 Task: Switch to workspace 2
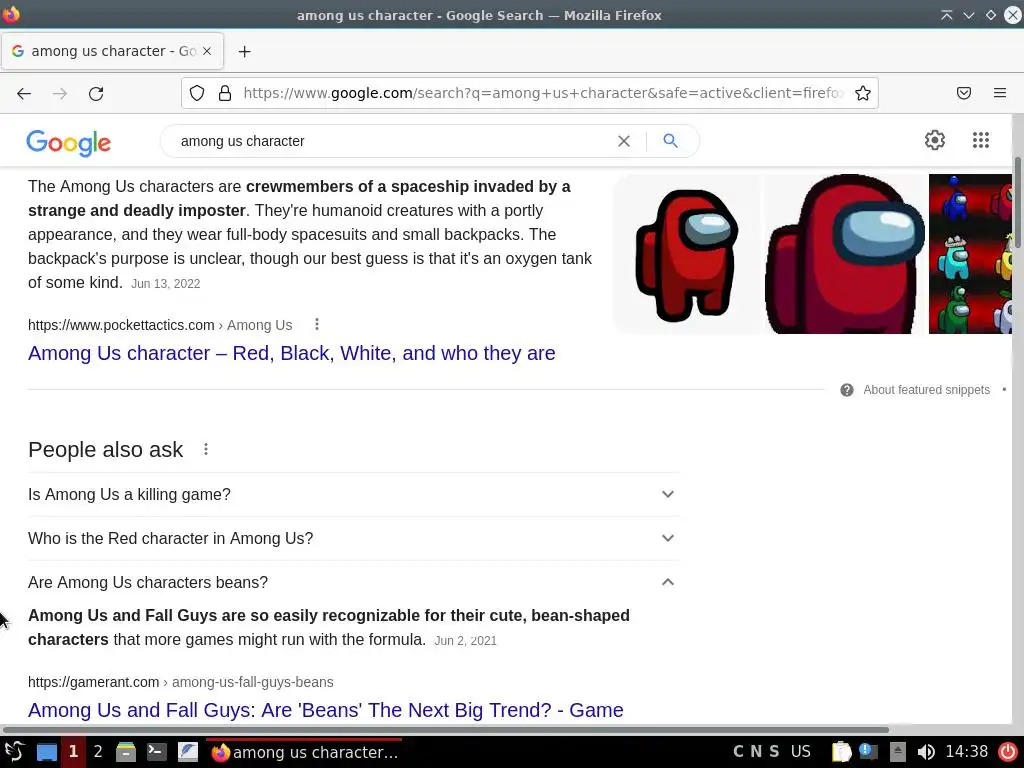pos(98,752)
